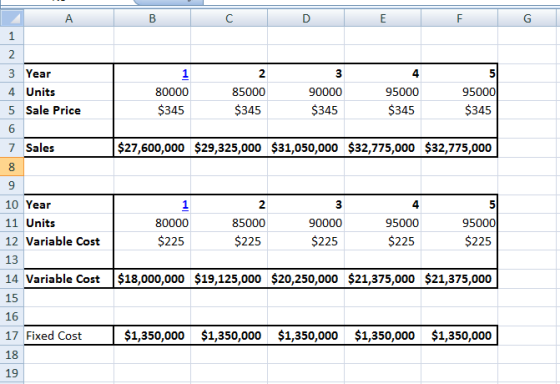Select the $29,325,000 sales cell
560x384 pixels.
(229, 148)
